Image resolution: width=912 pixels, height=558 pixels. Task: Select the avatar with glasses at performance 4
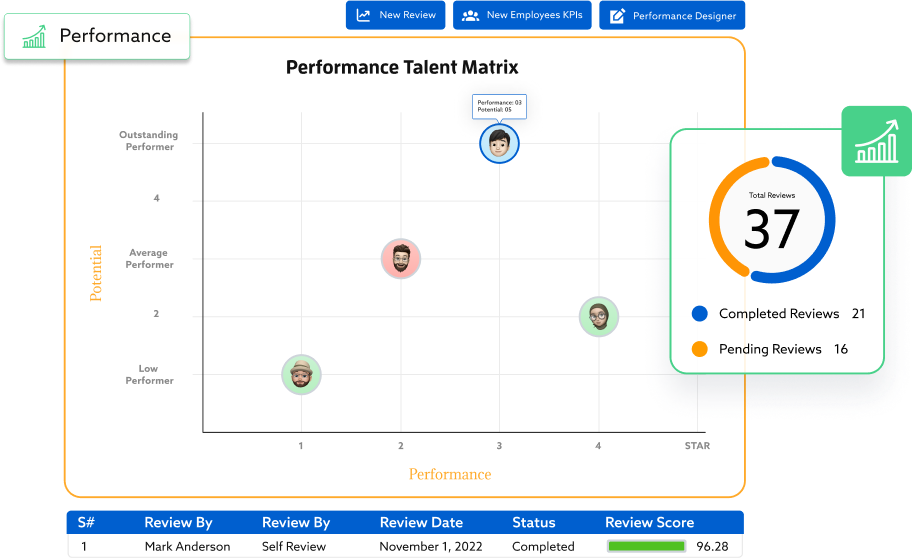[599, 317]
